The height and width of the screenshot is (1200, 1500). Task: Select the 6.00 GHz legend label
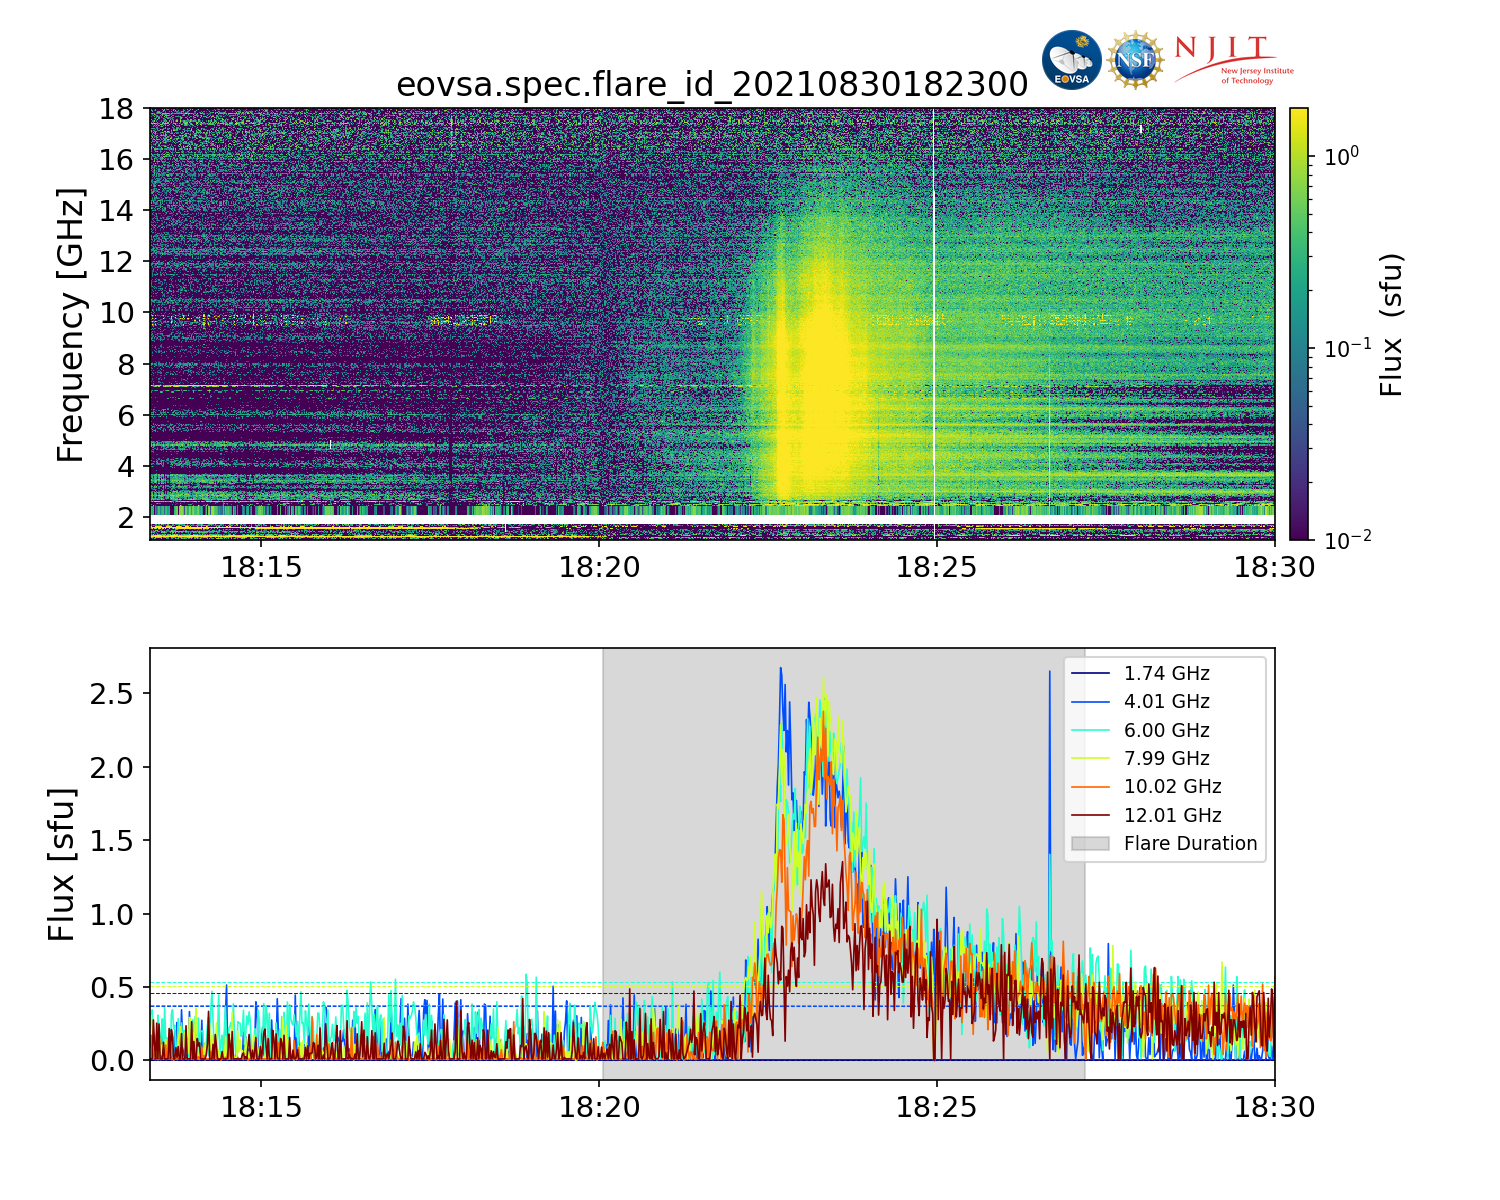coord(1166,731)
